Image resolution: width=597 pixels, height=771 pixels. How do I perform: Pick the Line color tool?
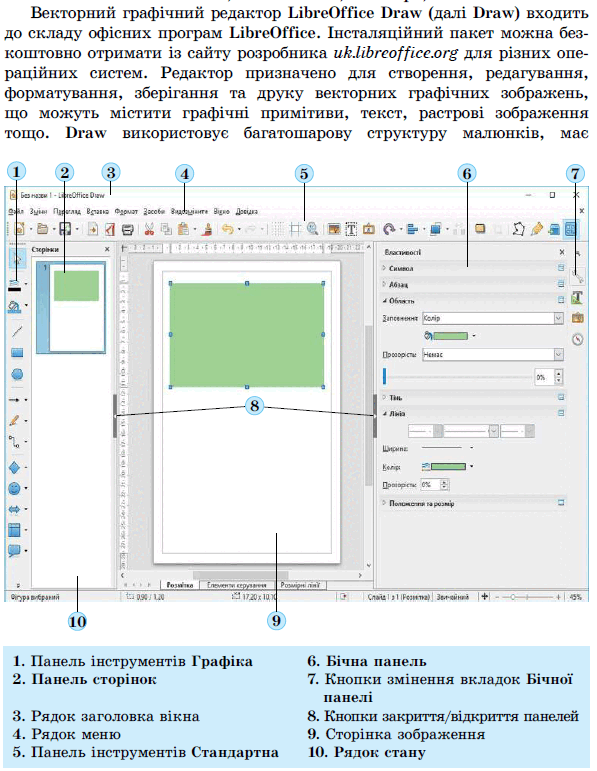[x=15, y=286]
